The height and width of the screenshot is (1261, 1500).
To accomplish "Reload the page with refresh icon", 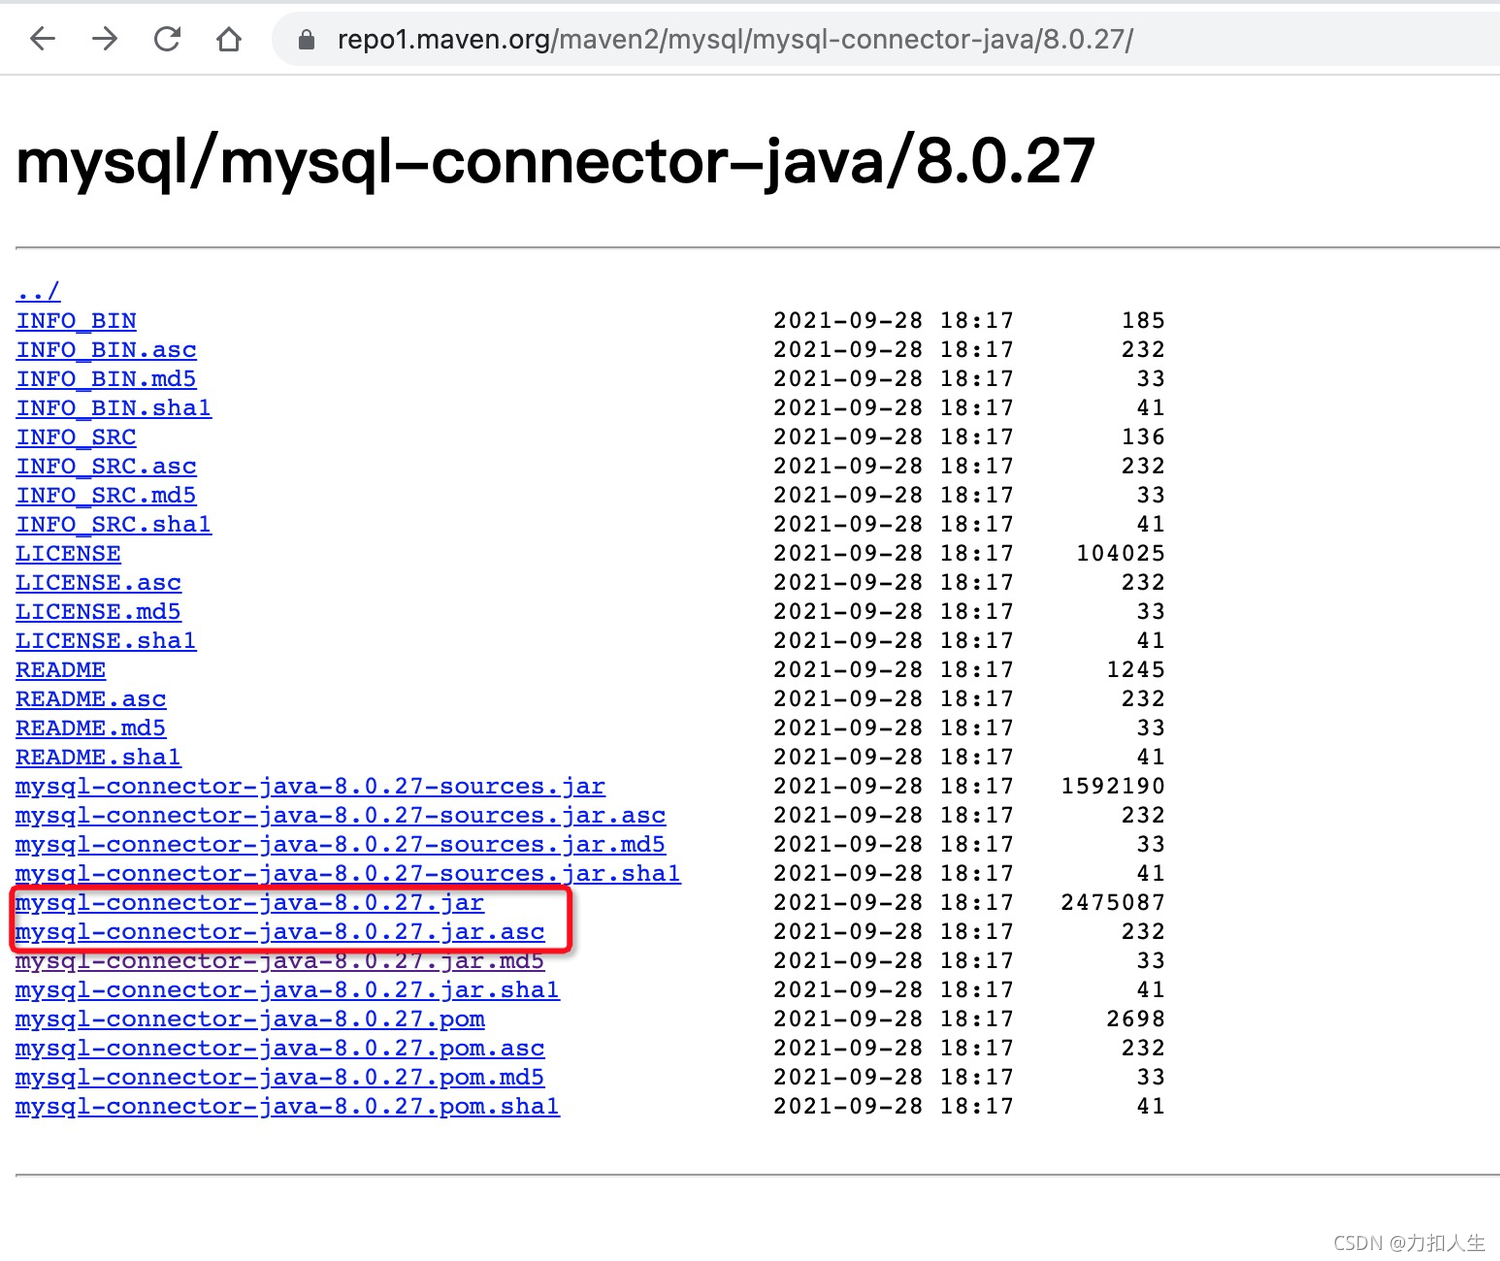I will coord(167,39).
